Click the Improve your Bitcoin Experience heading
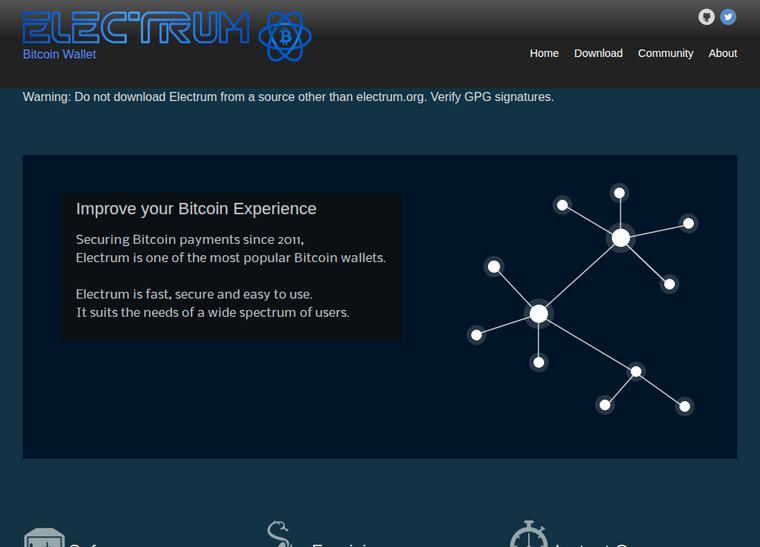This screenshot has width=760, height=547. (x=196, y=209)
